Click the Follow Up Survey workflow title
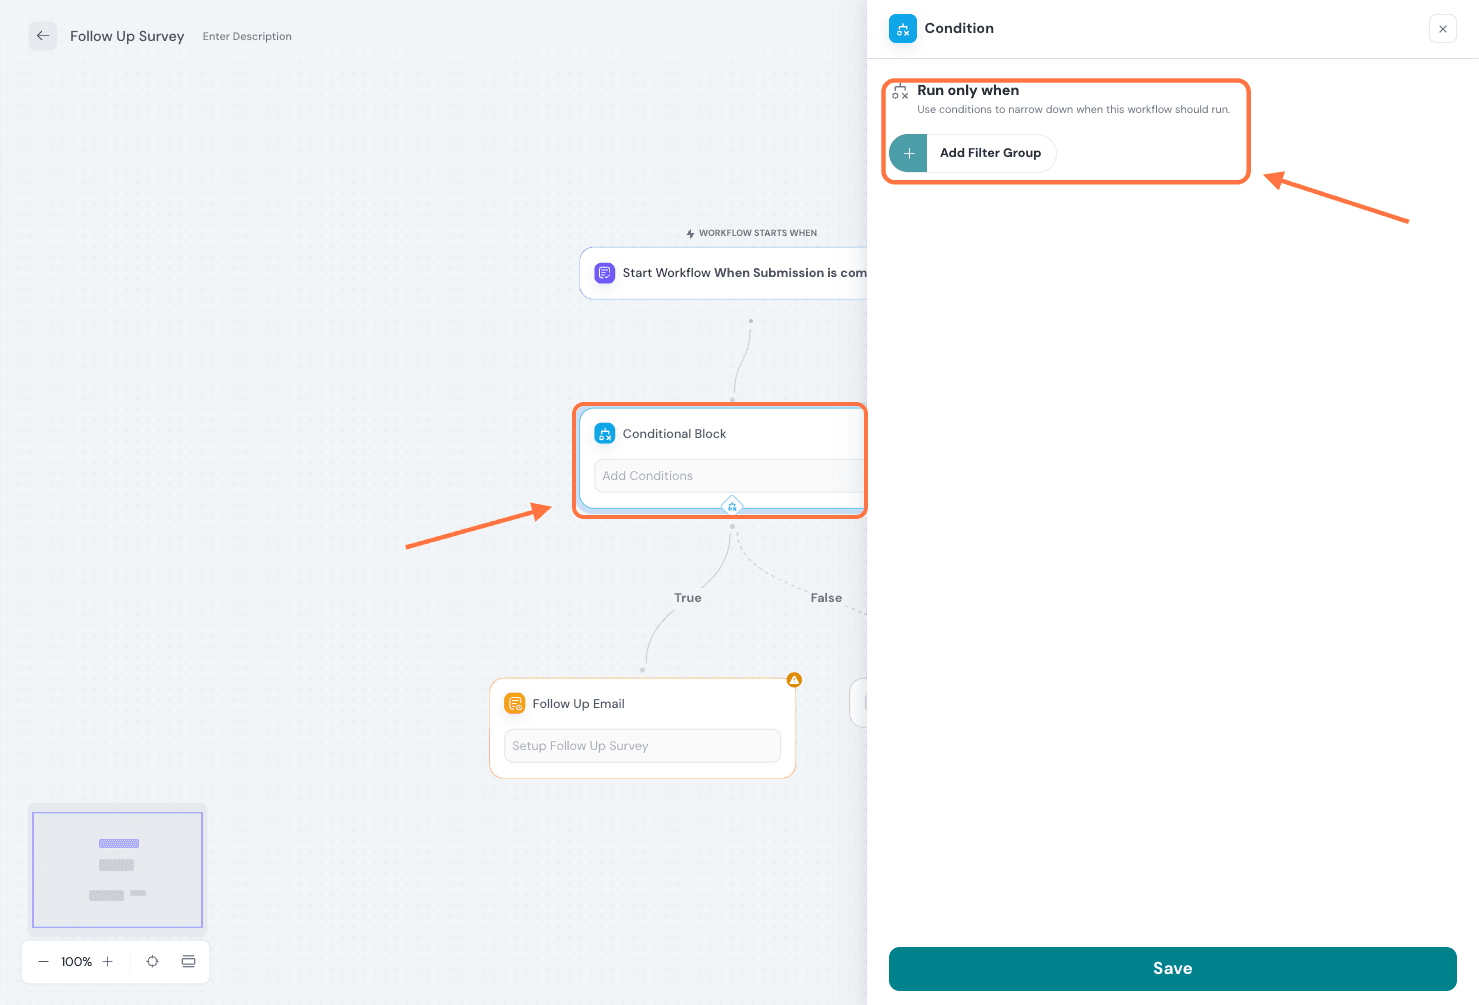This screenshot has width=1479, height=1005. click(x=127, y=36)
